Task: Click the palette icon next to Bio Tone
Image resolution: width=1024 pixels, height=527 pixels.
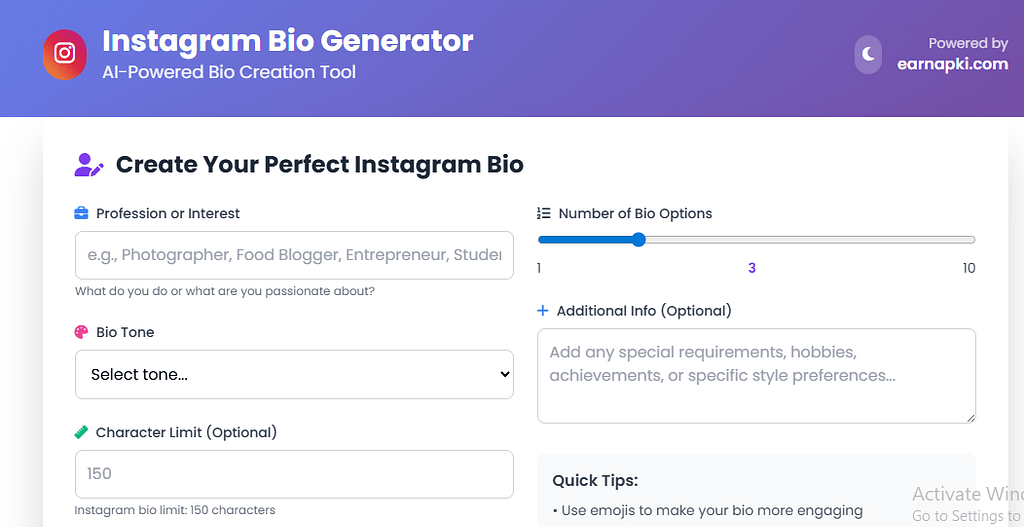Action: (82, 332)
